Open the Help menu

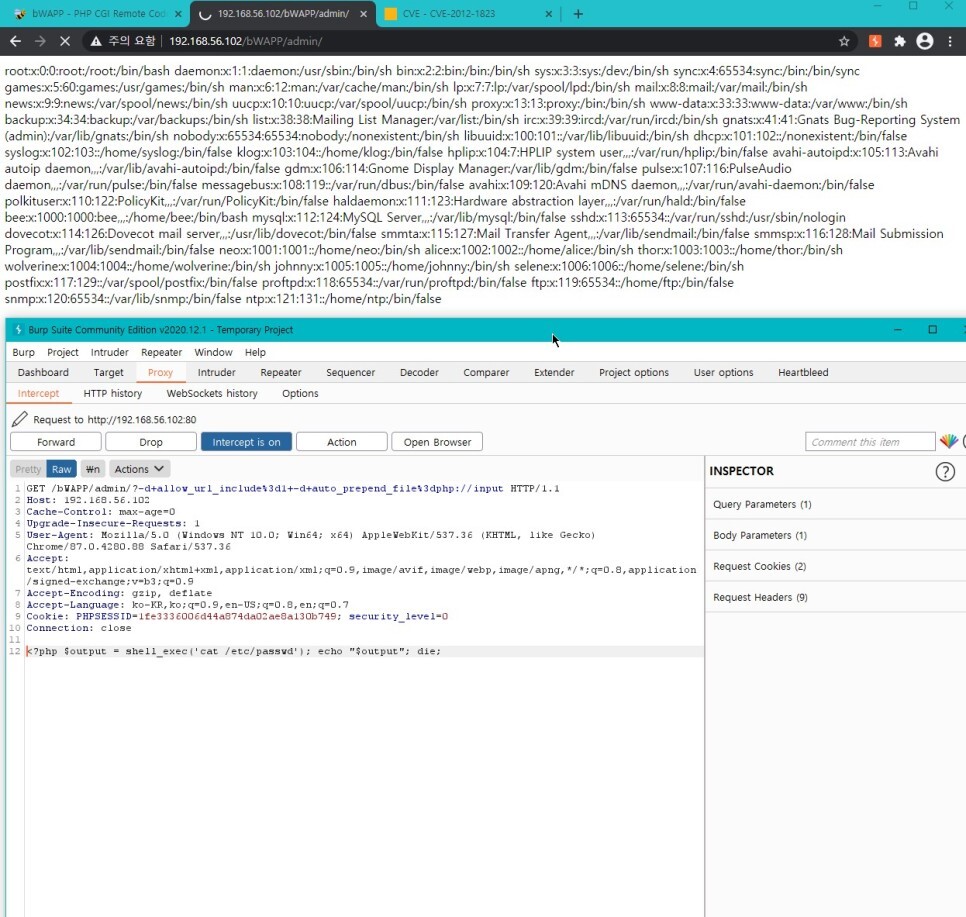tap(255, 352)
